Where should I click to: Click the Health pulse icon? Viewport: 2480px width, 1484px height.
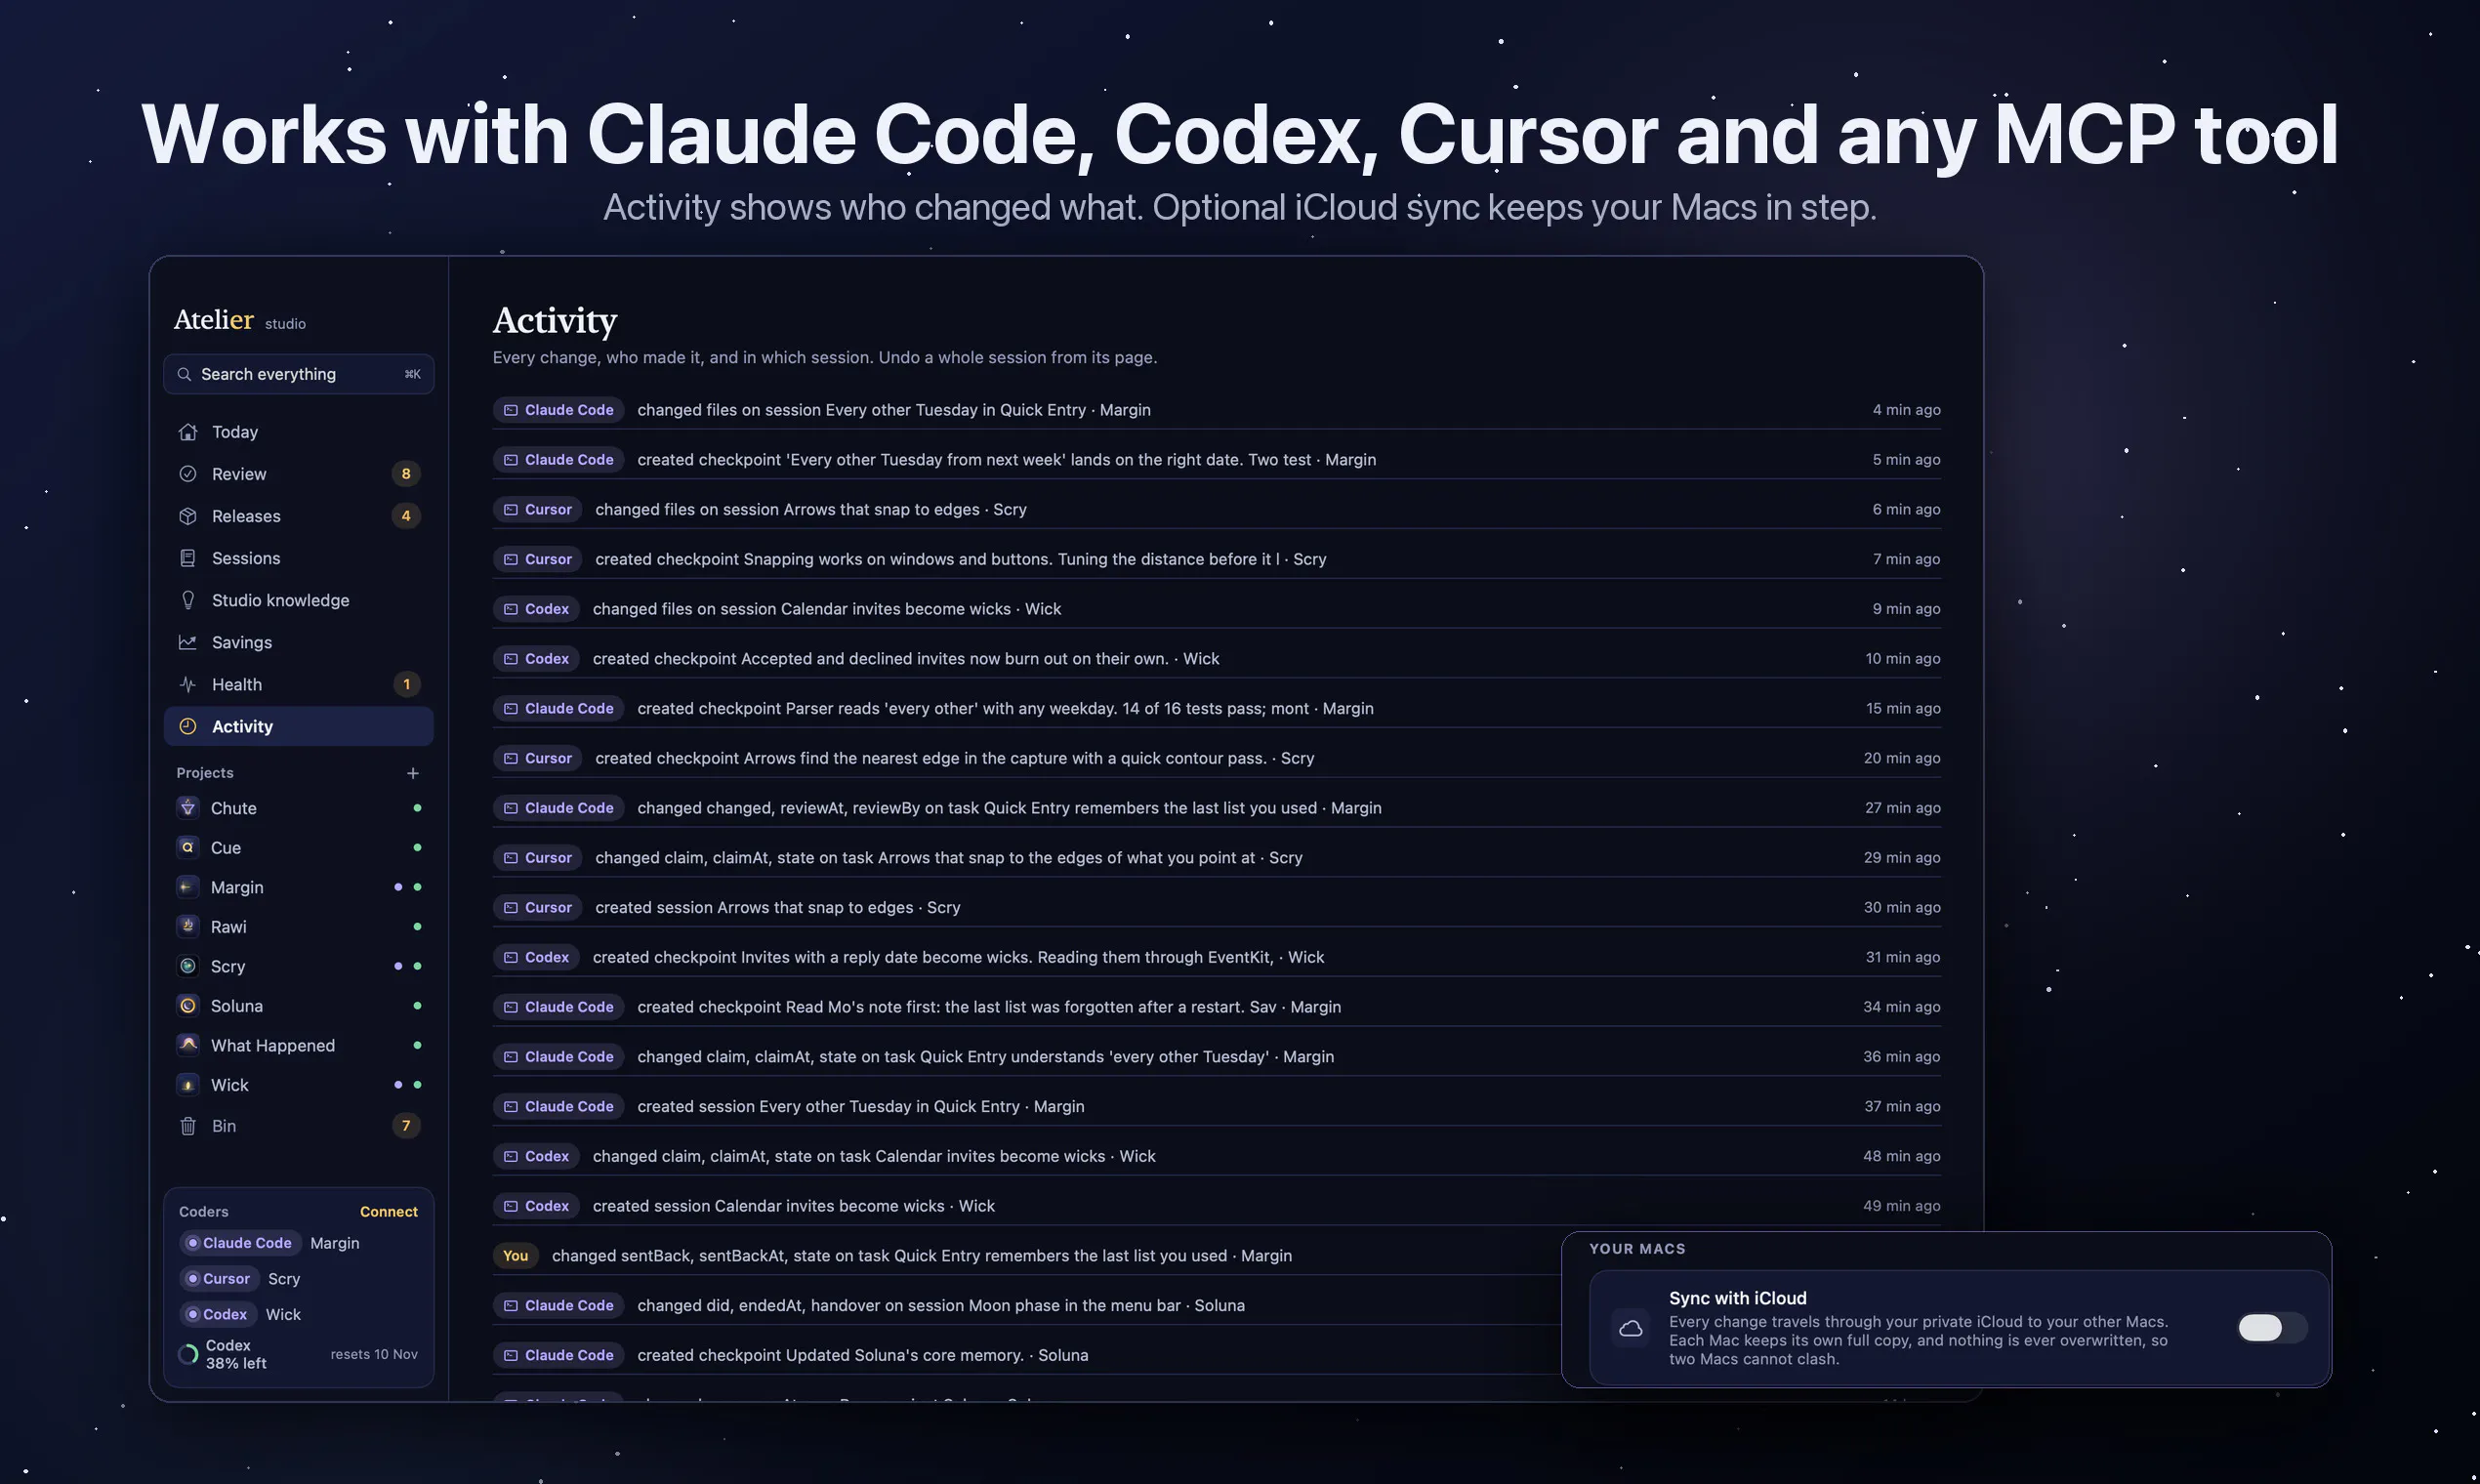pyautogui.click(x=187, y=684)
